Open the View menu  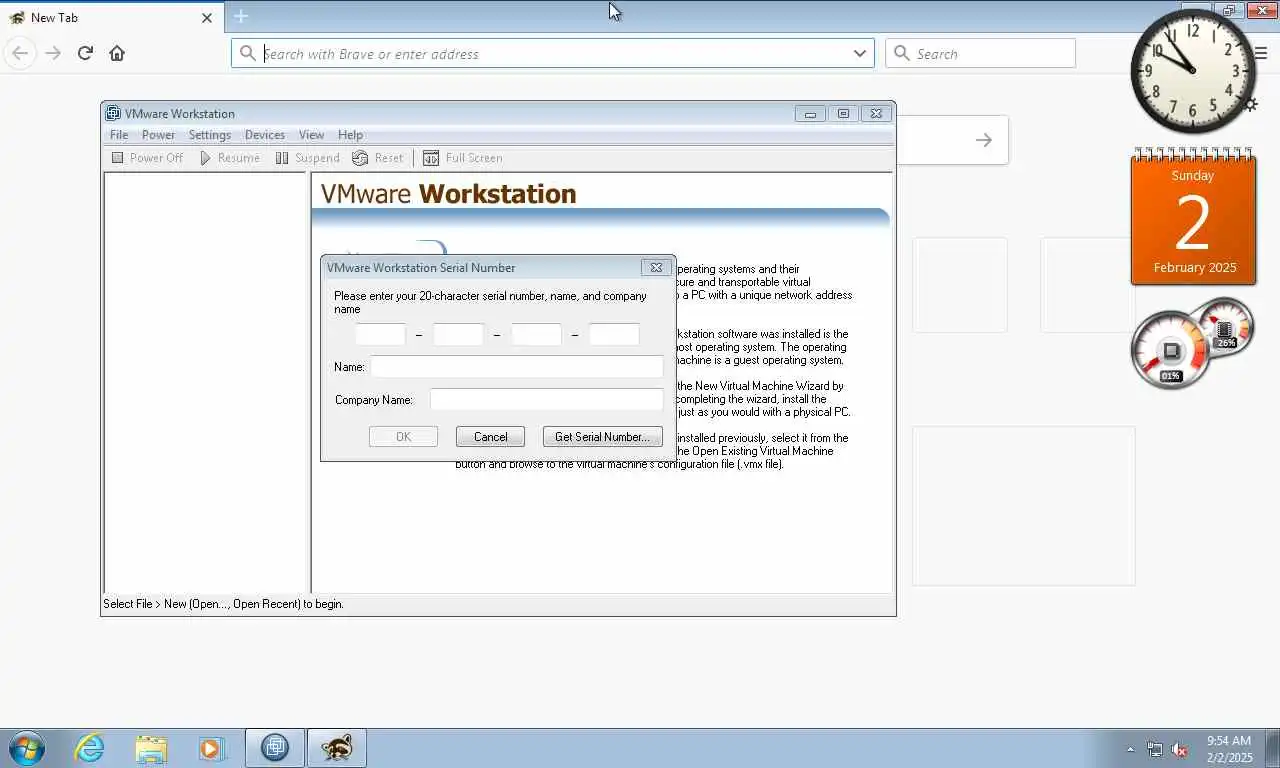tap(311, 135)
